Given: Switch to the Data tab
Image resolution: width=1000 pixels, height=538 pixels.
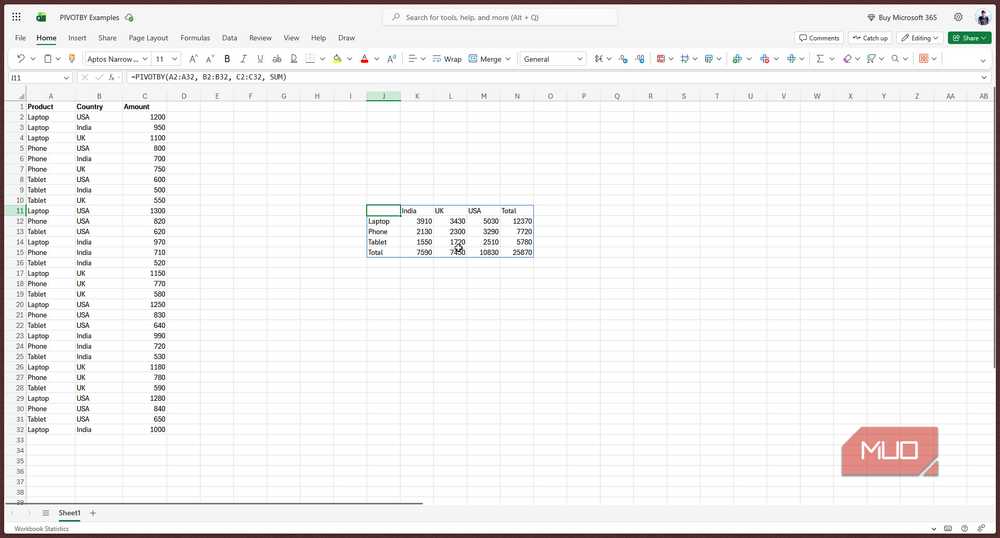Looking at the screenshot, I should click(x=230, y=38).
